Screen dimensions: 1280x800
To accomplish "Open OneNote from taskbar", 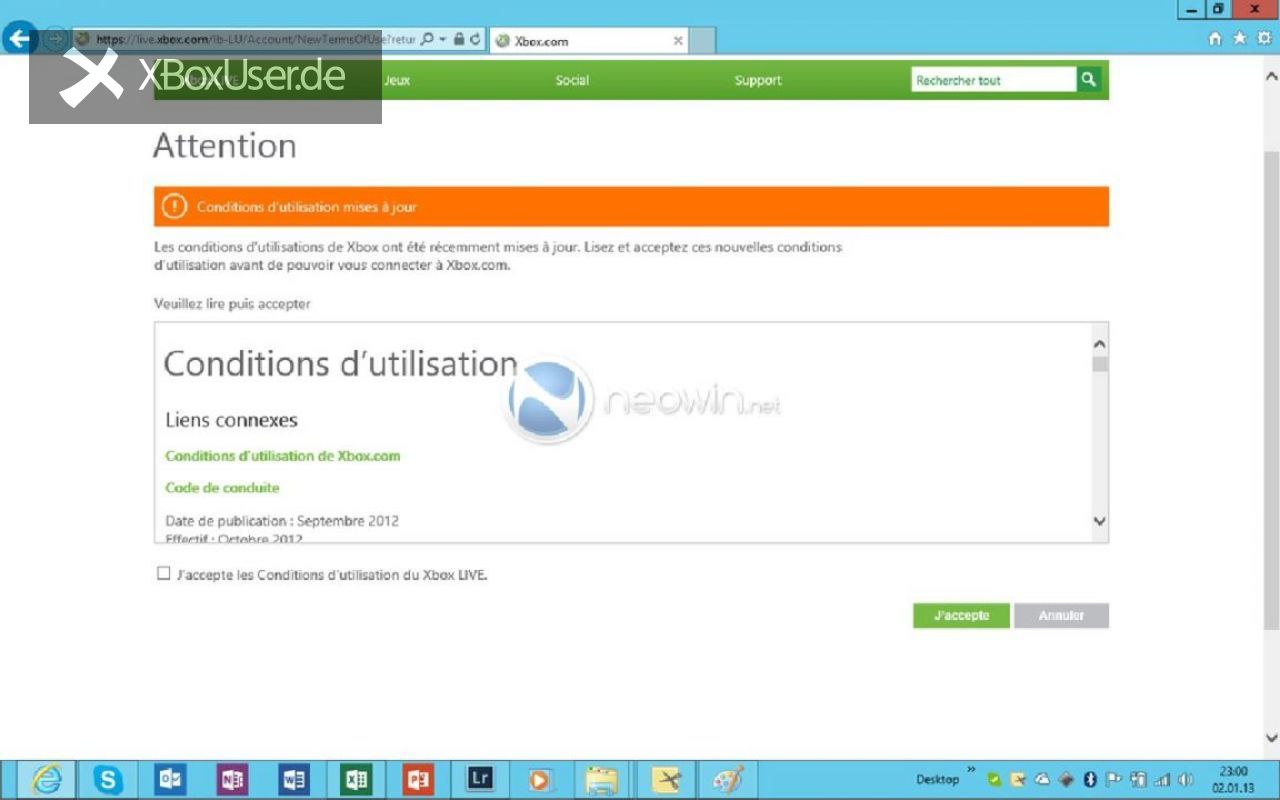I will click(232, 779).
